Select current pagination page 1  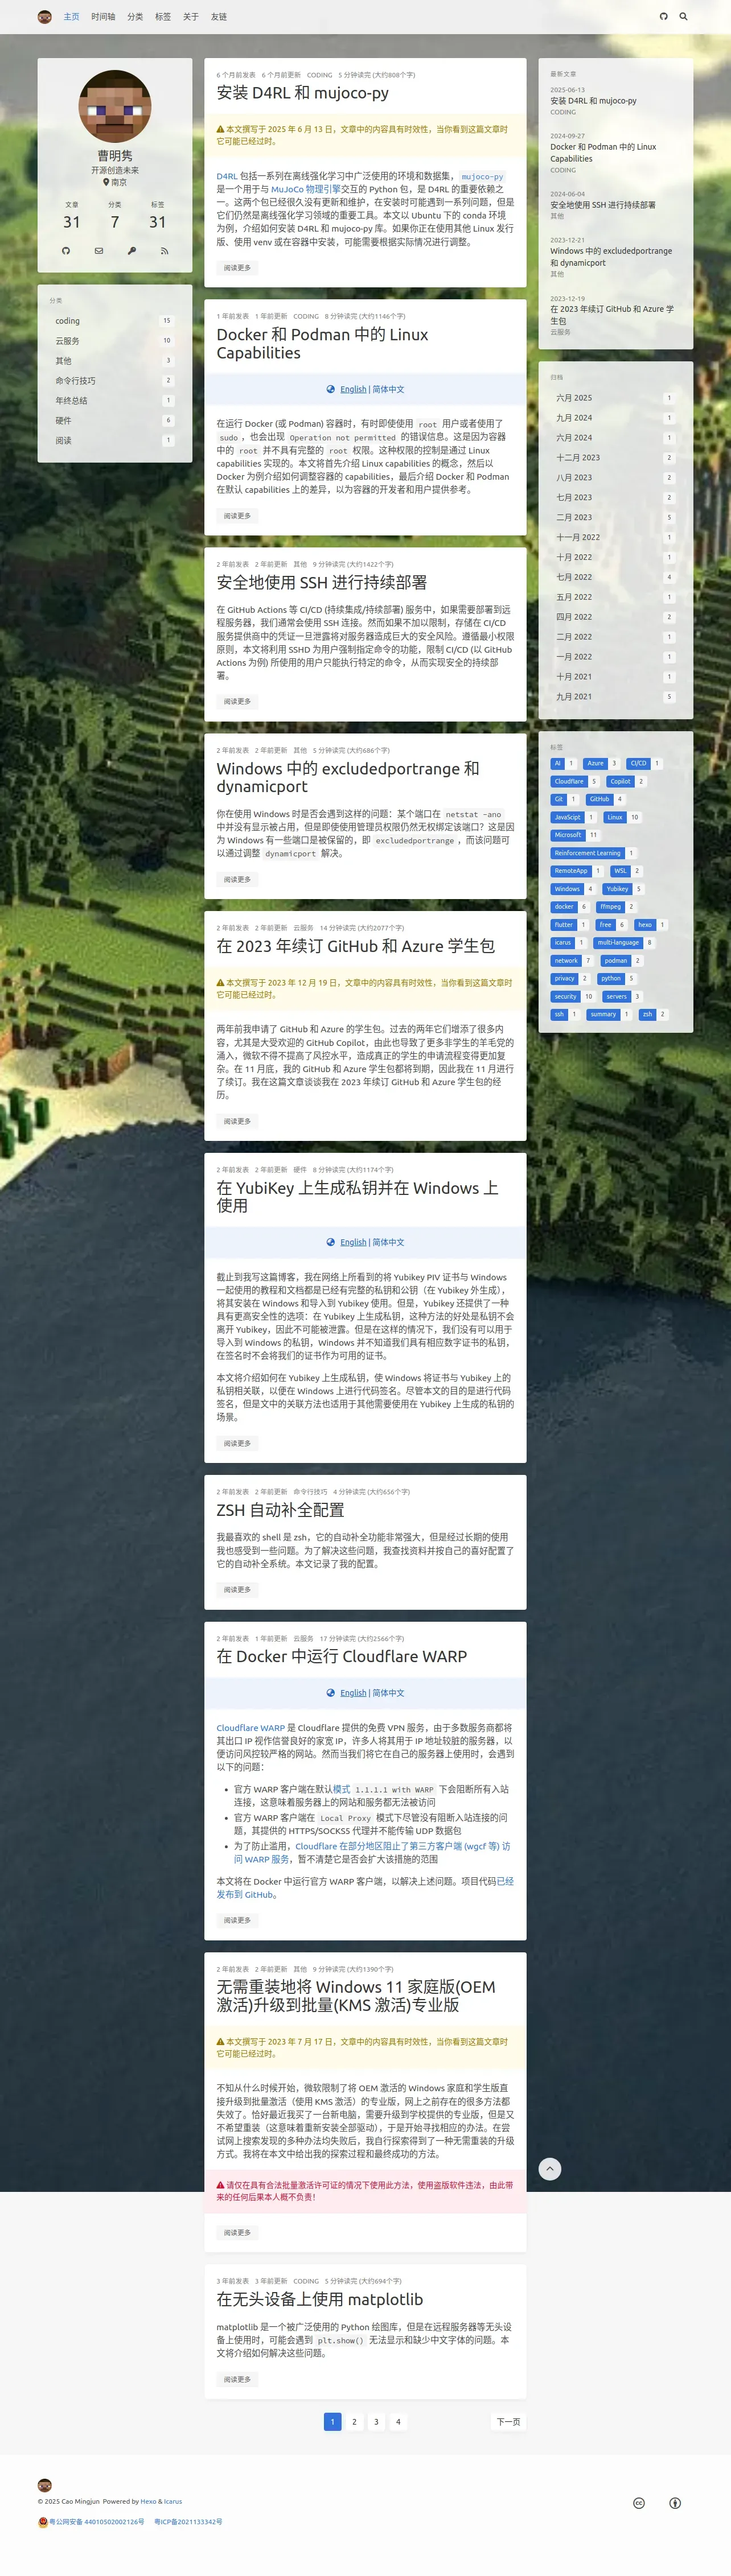click(332, 2422)
